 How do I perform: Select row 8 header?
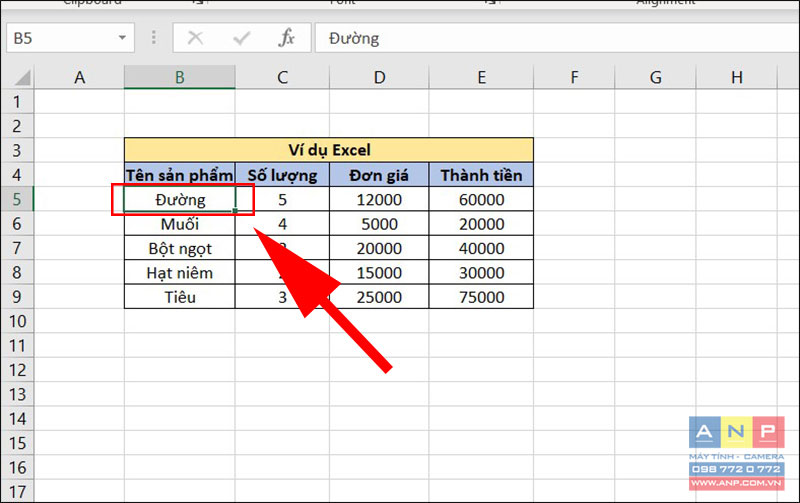pos(17,272)
